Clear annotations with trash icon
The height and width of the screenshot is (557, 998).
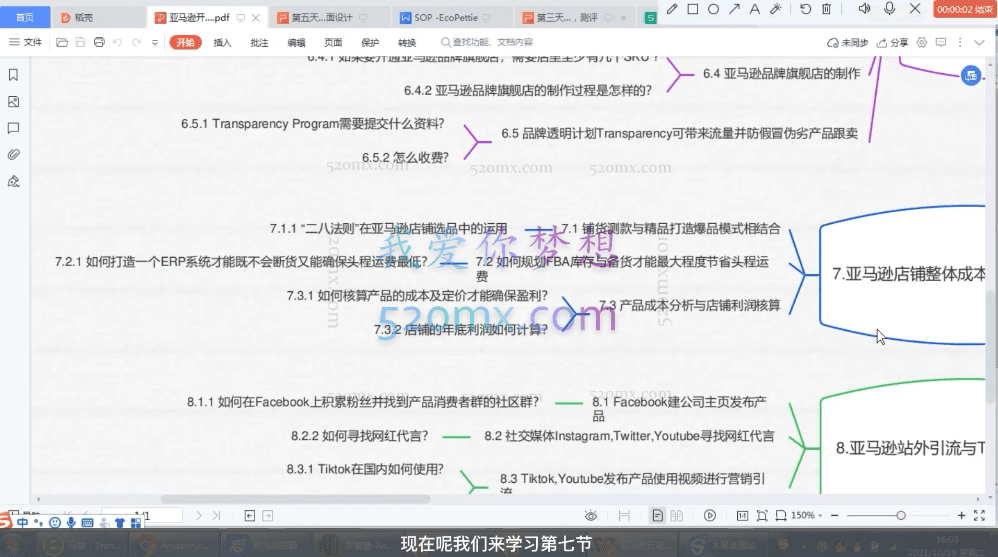[x=826, y=9]
